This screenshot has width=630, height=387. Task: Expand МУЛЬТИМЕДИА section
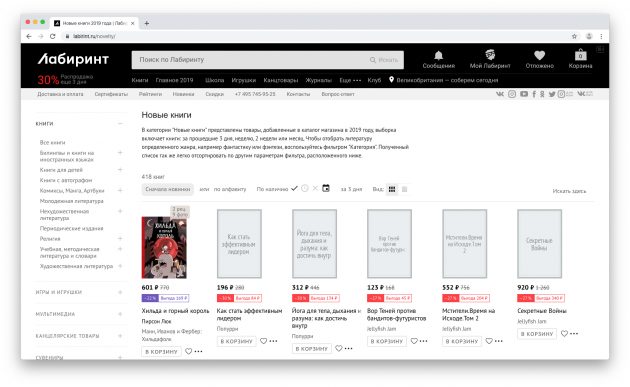tap(120, 314)
